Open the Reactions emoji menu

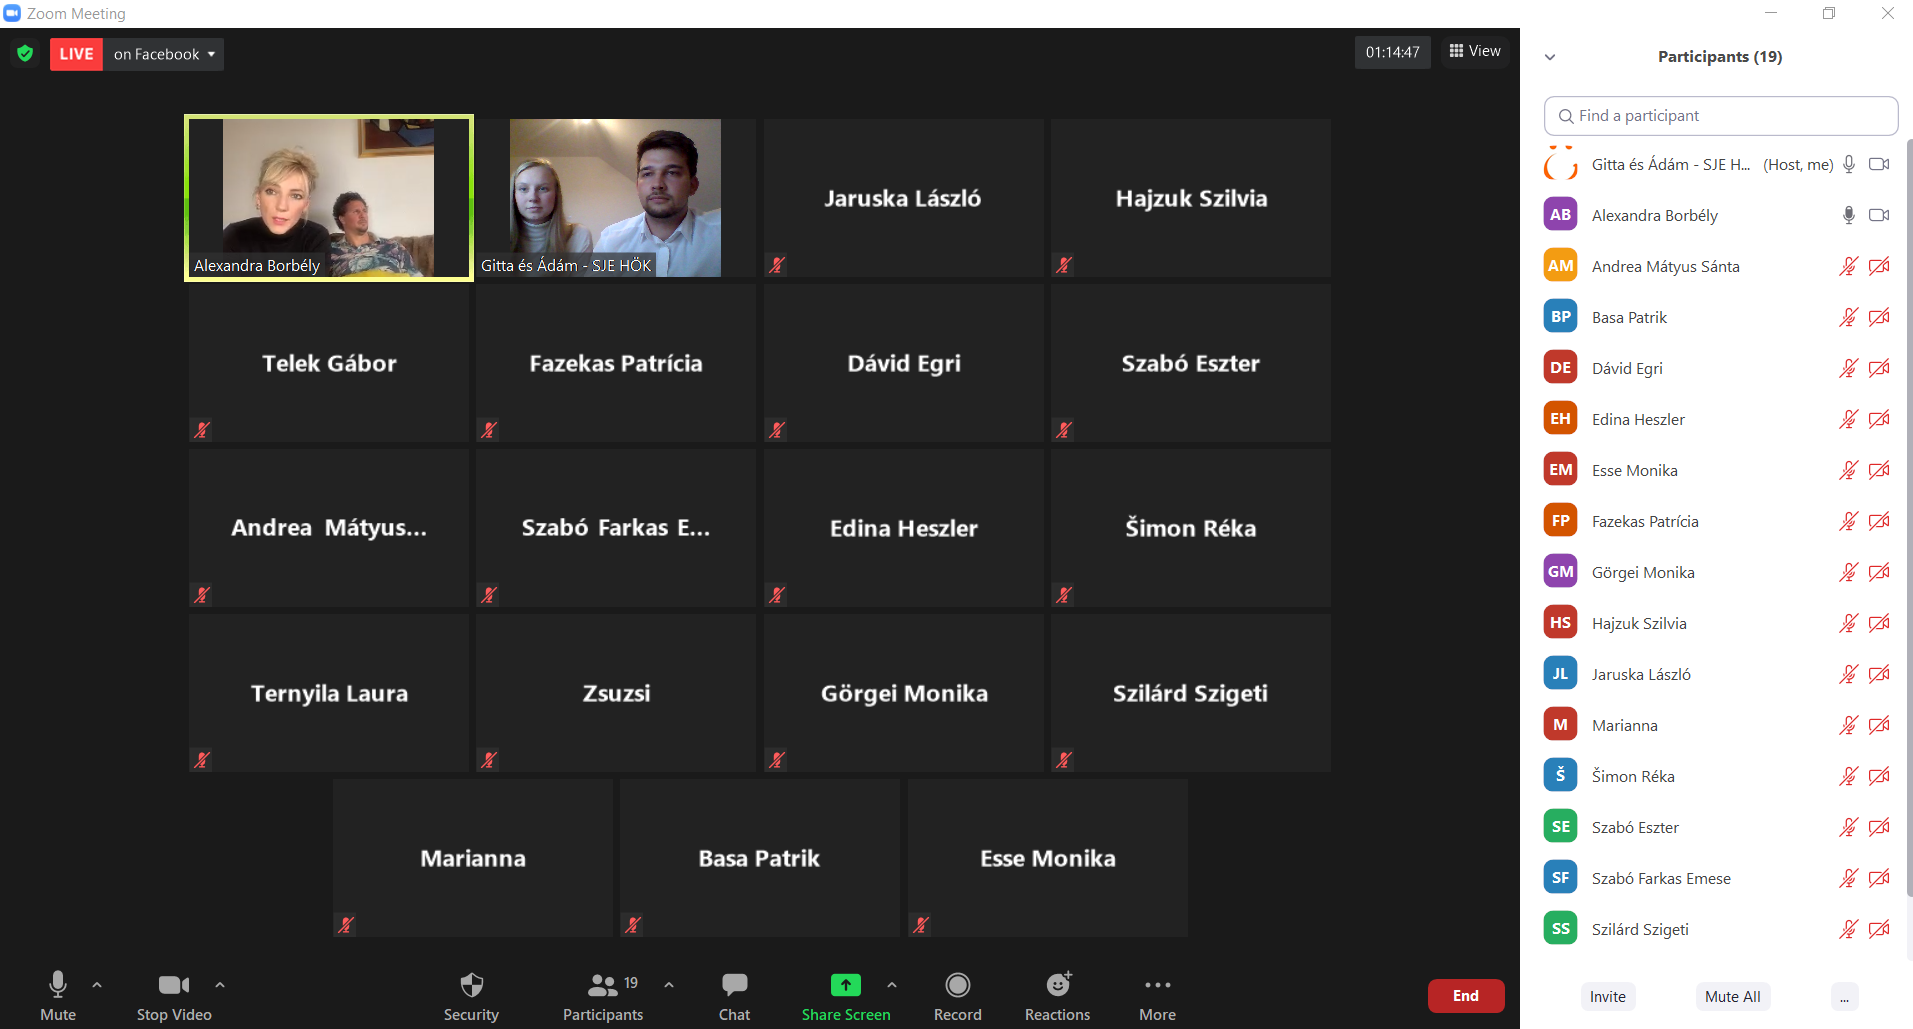point(1057,996)
